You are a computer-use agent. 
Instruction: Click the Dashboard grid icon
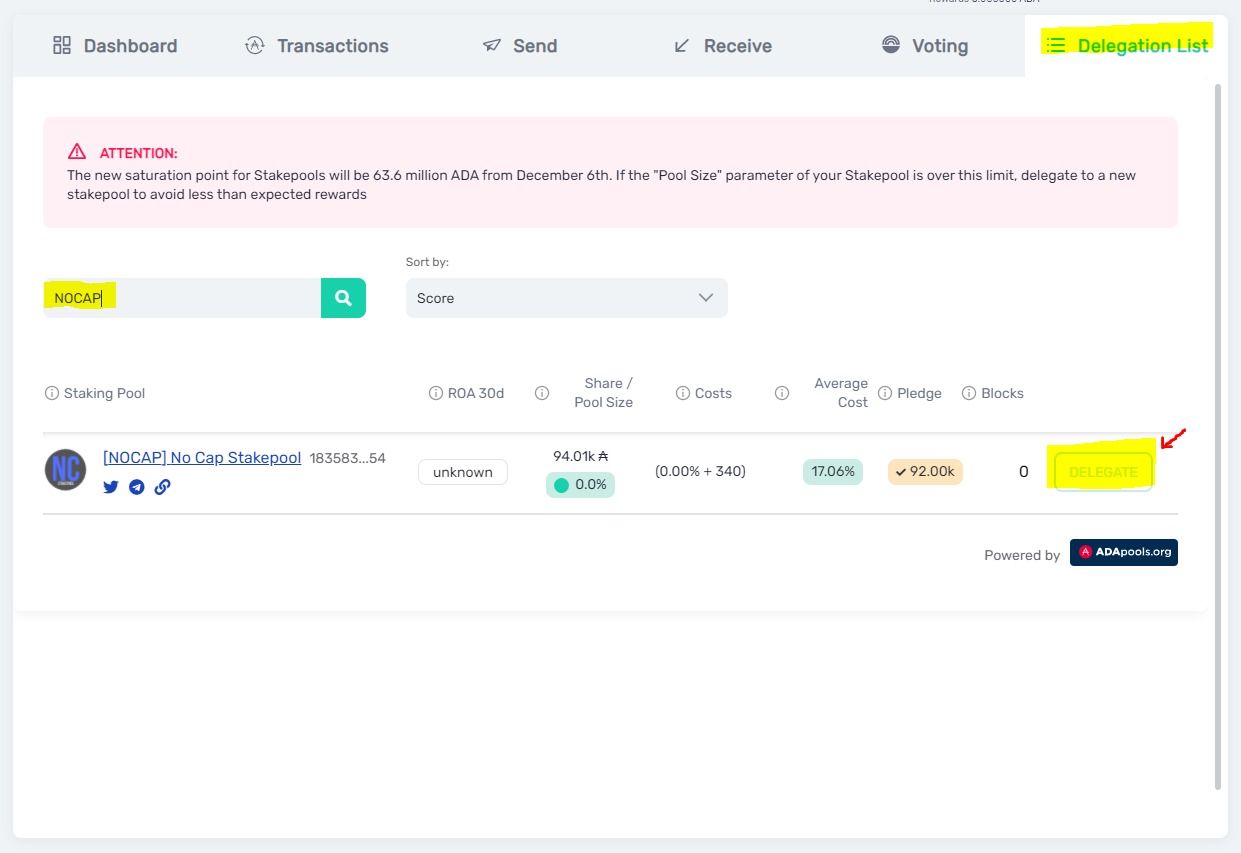[x=62, y=45]
